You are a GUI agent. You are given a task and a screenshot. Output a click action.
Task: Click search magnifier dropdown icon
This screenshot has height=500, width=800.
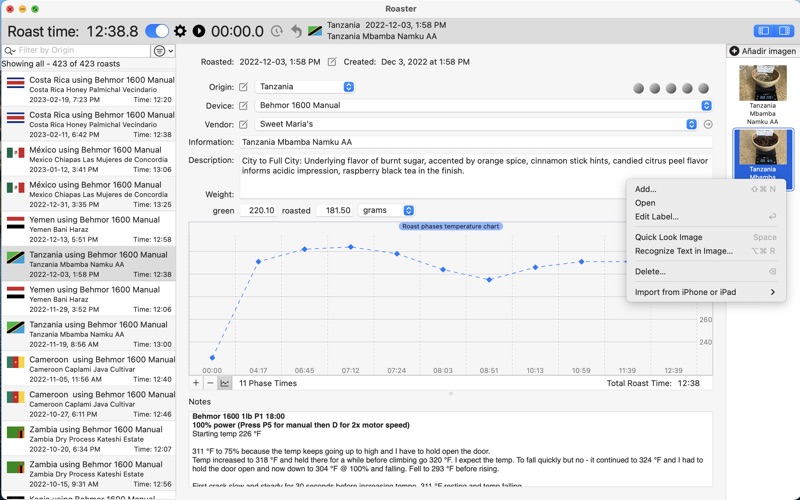pyautogui.click(x=10, y=51)
